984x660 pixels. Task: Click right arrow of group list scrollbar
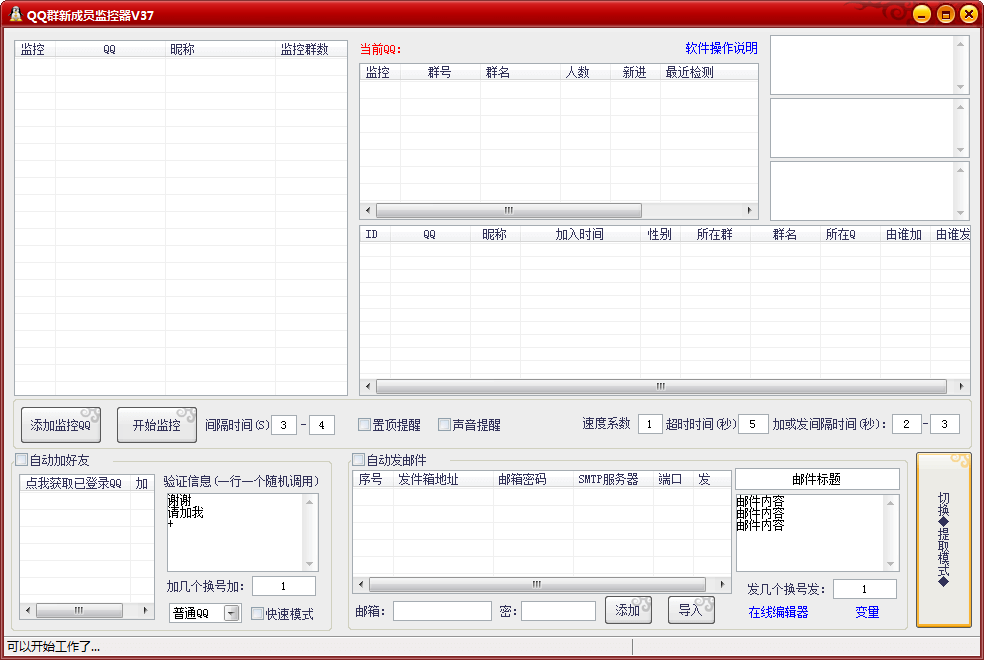pyautogui.click(x=749, y=210)
